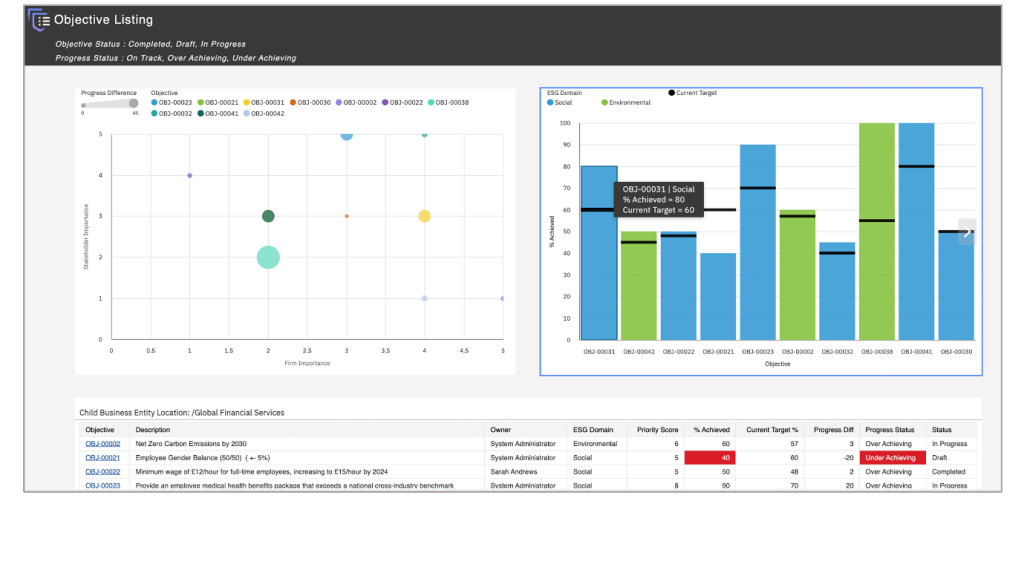Image resolution: width=1024 pixels, height=576 pixels.
Task: Select the yellow OBJ-00031 bubble
Action: coord(424,216)
